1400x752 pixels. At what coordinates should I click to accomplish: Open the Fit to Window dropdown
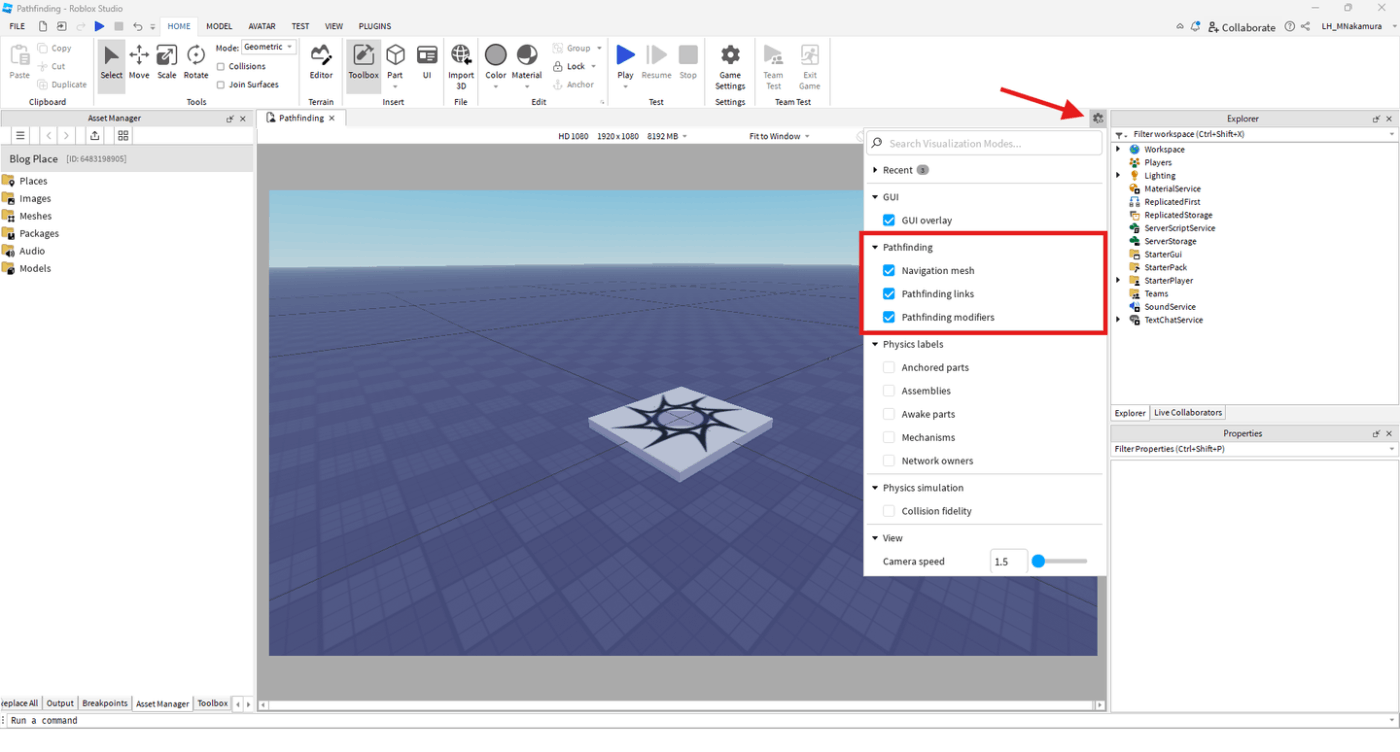pos(779,136)
